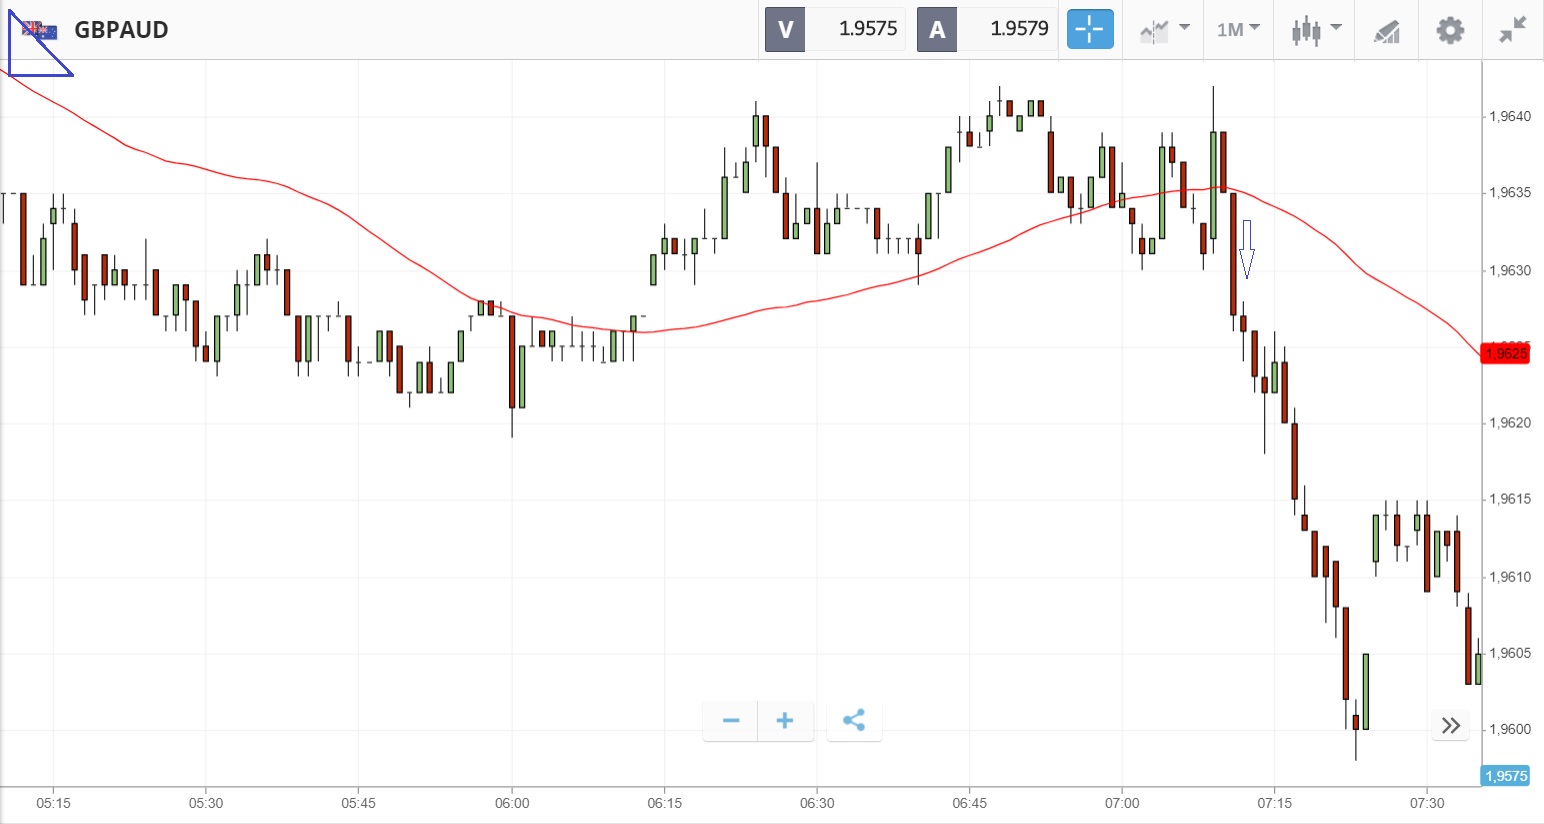This screenshot has height=824, width=1544.
Task: Share the chart via share icon
Action: (x=854, y=721)
